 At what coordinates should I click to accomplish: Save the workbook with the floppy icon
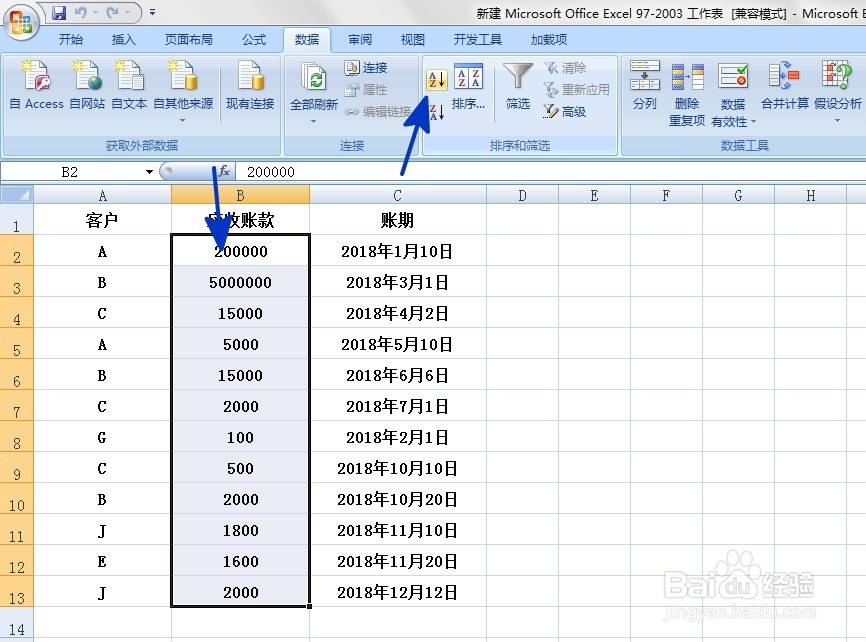(x=59, y=12)
